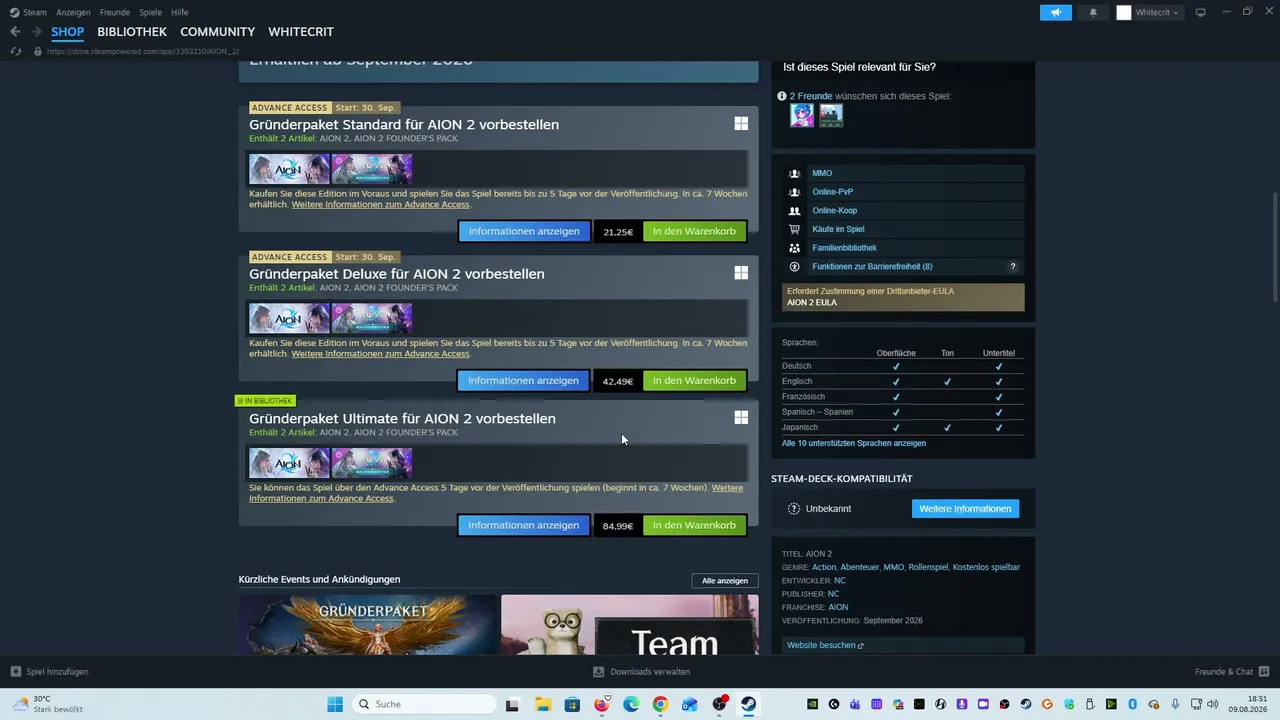Switch to the SHOP tab
The height and width of the screenshot is (720, 1280).
pos(68,32)
